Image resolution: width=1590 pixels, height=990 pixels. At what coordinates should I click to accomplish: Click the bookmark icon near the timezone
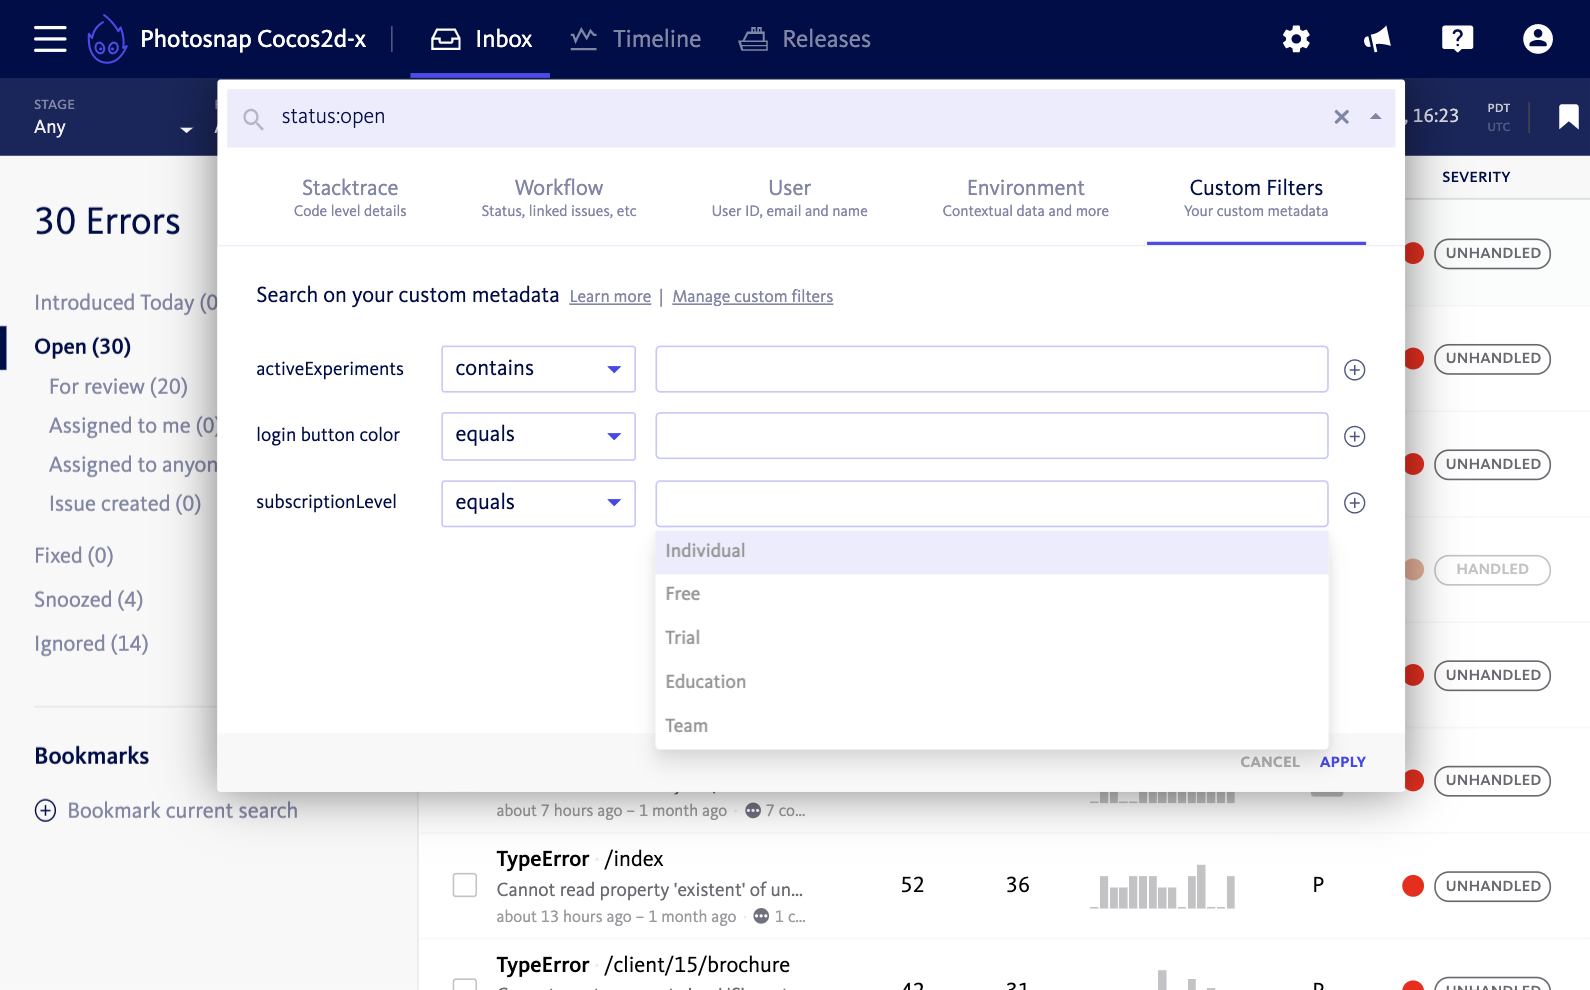(1568, 117)
